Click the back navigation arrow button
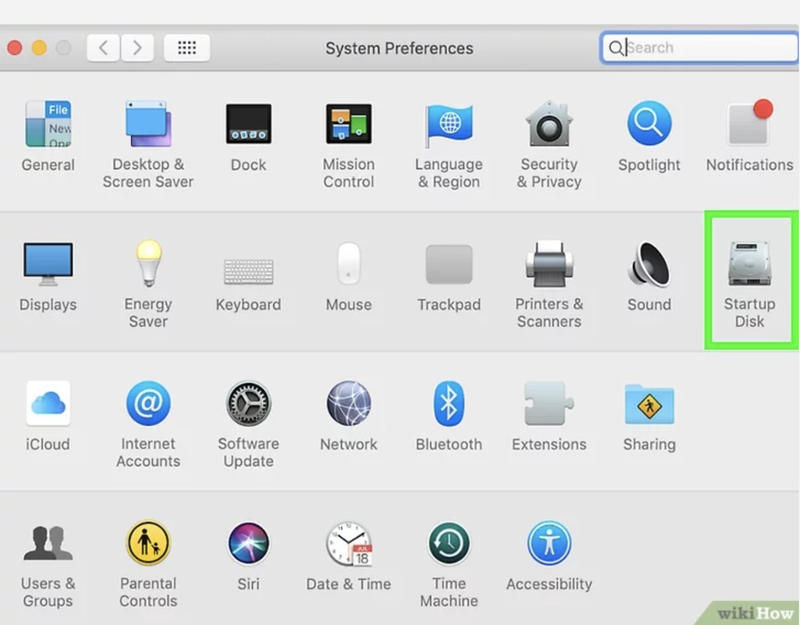The height and width of the screenshot is (625, 800). coord(103,47)
